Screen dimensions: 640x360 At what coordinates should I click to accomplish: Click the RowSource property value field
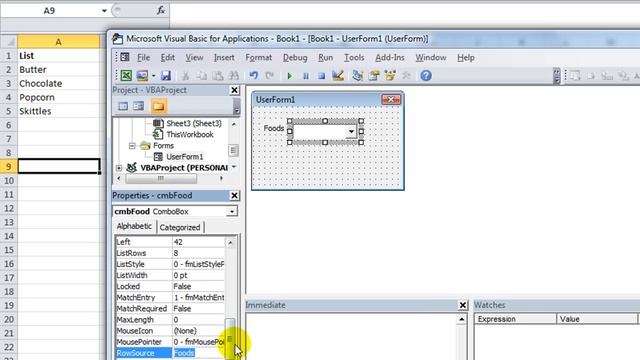pos(198,353)
